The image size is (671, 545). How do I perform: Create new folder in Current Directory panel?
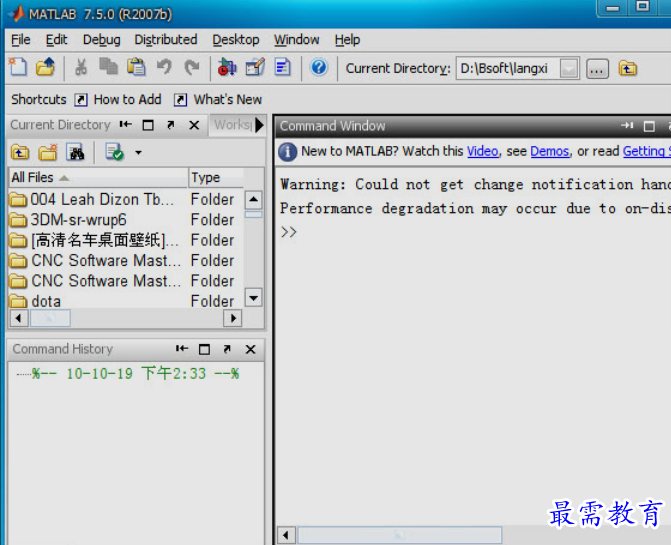(x=48, y=152)
